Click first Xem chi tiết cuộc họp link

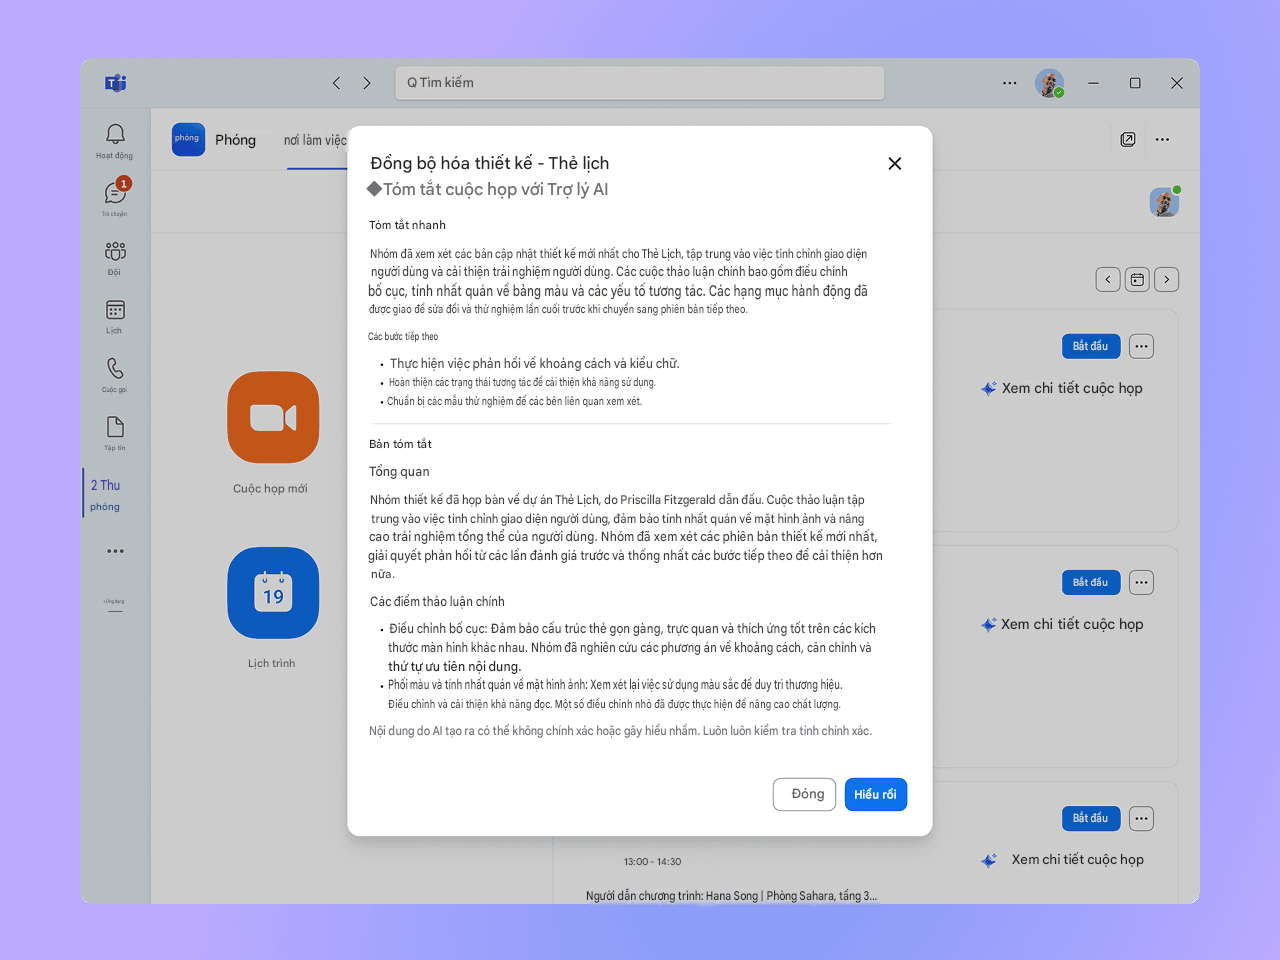1062,388
